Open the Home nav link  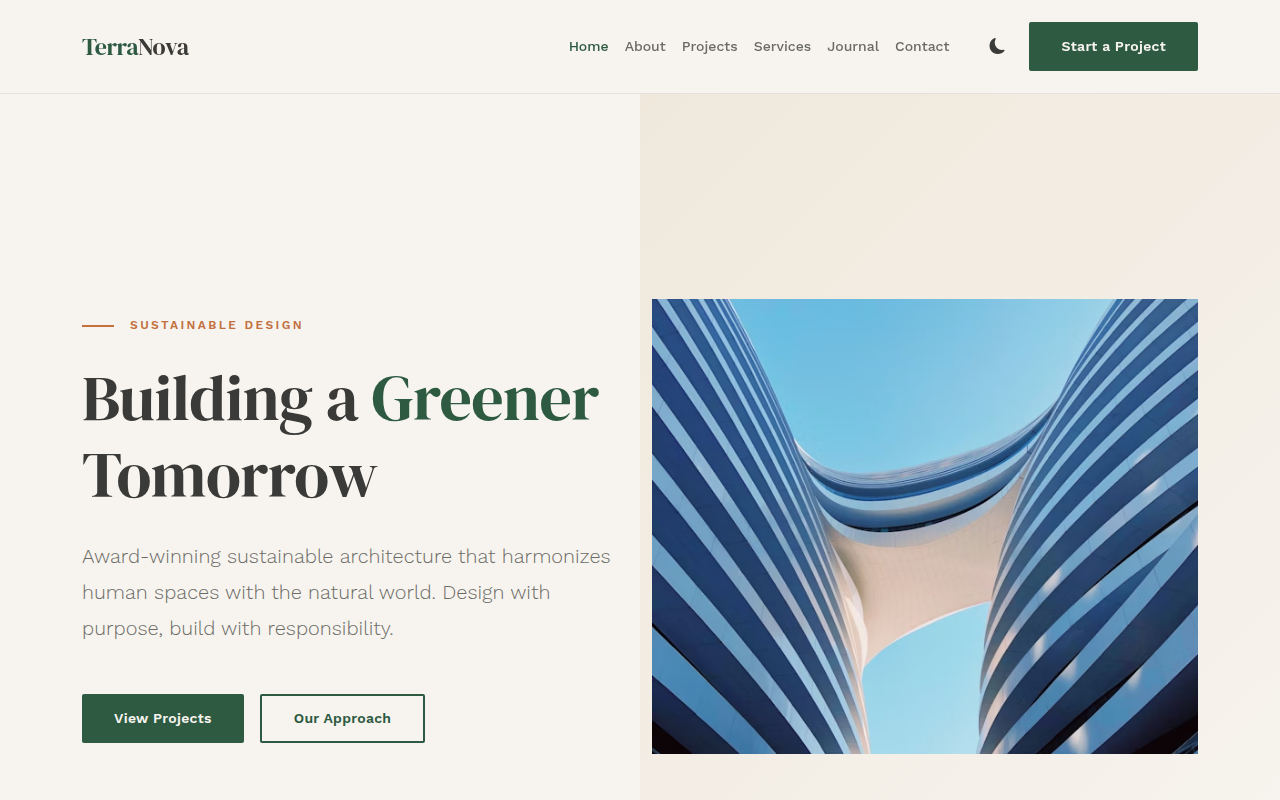point(588,47)
